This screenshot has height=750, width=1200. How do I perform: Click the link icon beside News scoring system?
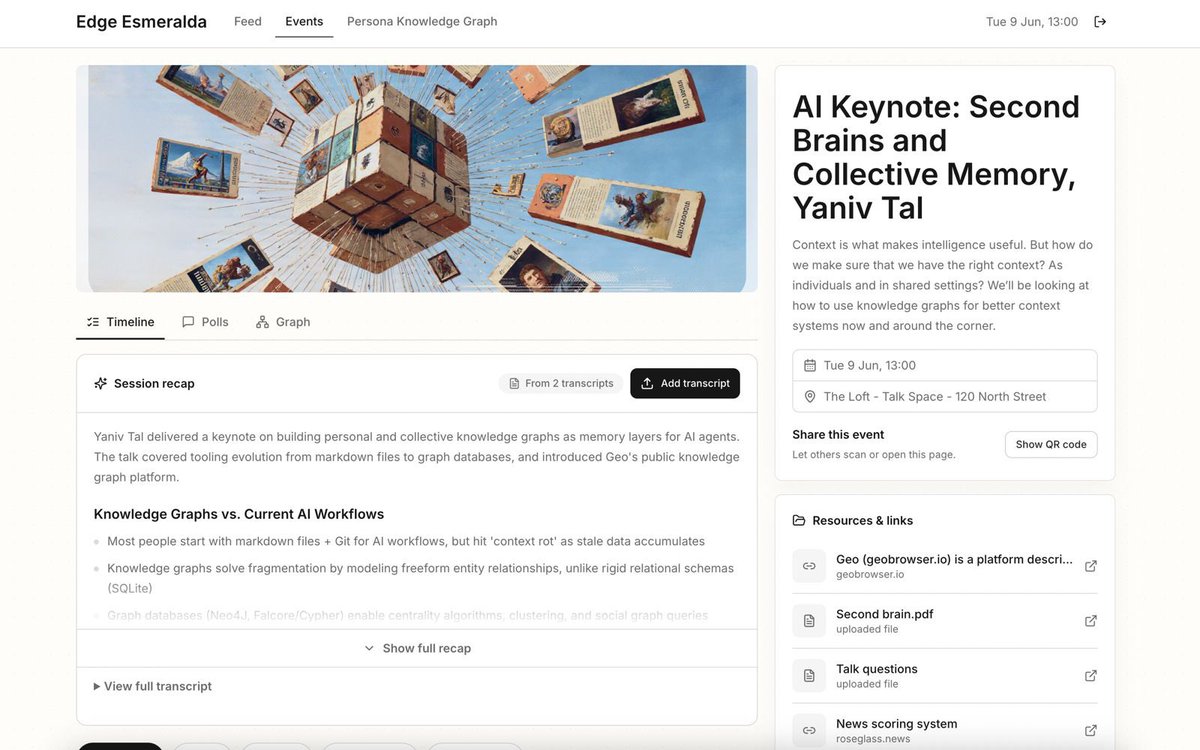click(809, 731)
